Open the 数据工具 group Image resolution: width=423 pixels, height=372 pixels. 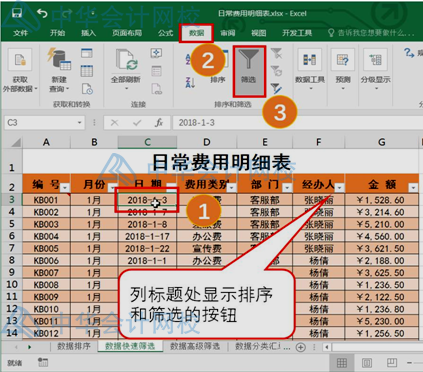pos(310,69)
